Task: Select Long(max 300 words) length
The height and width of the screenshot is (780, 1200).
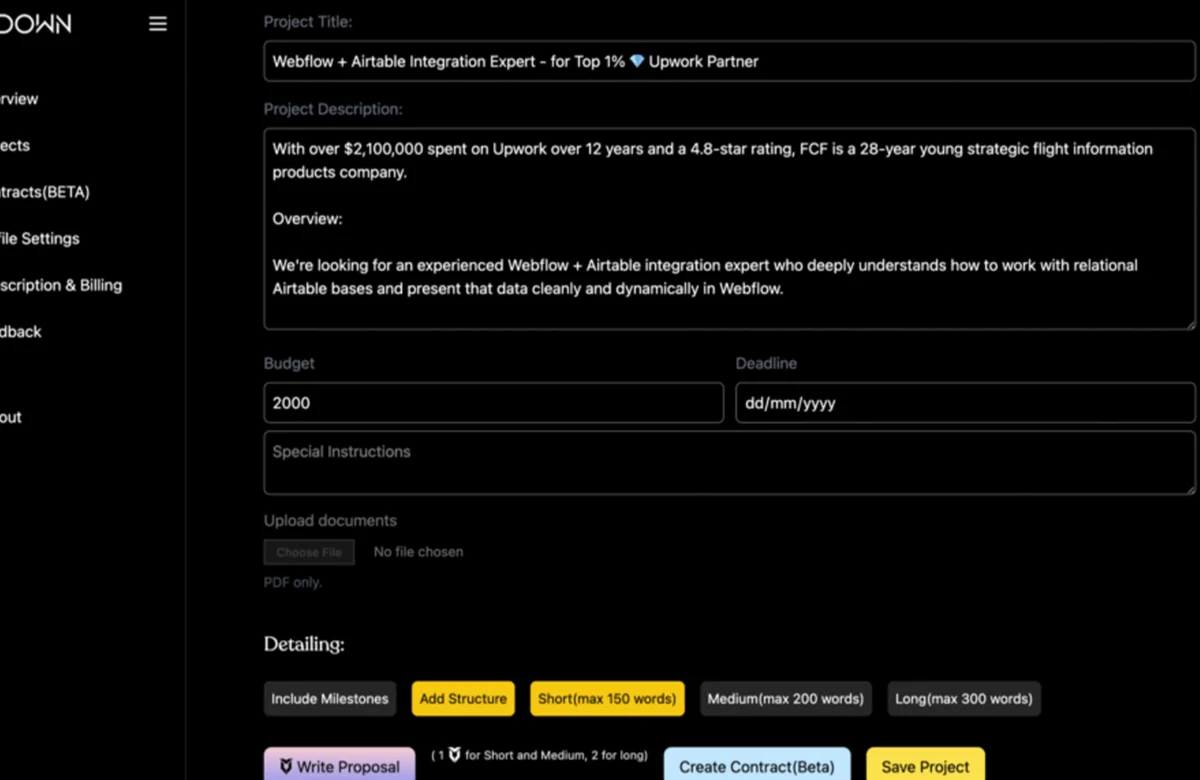Action: coord(964,699)
